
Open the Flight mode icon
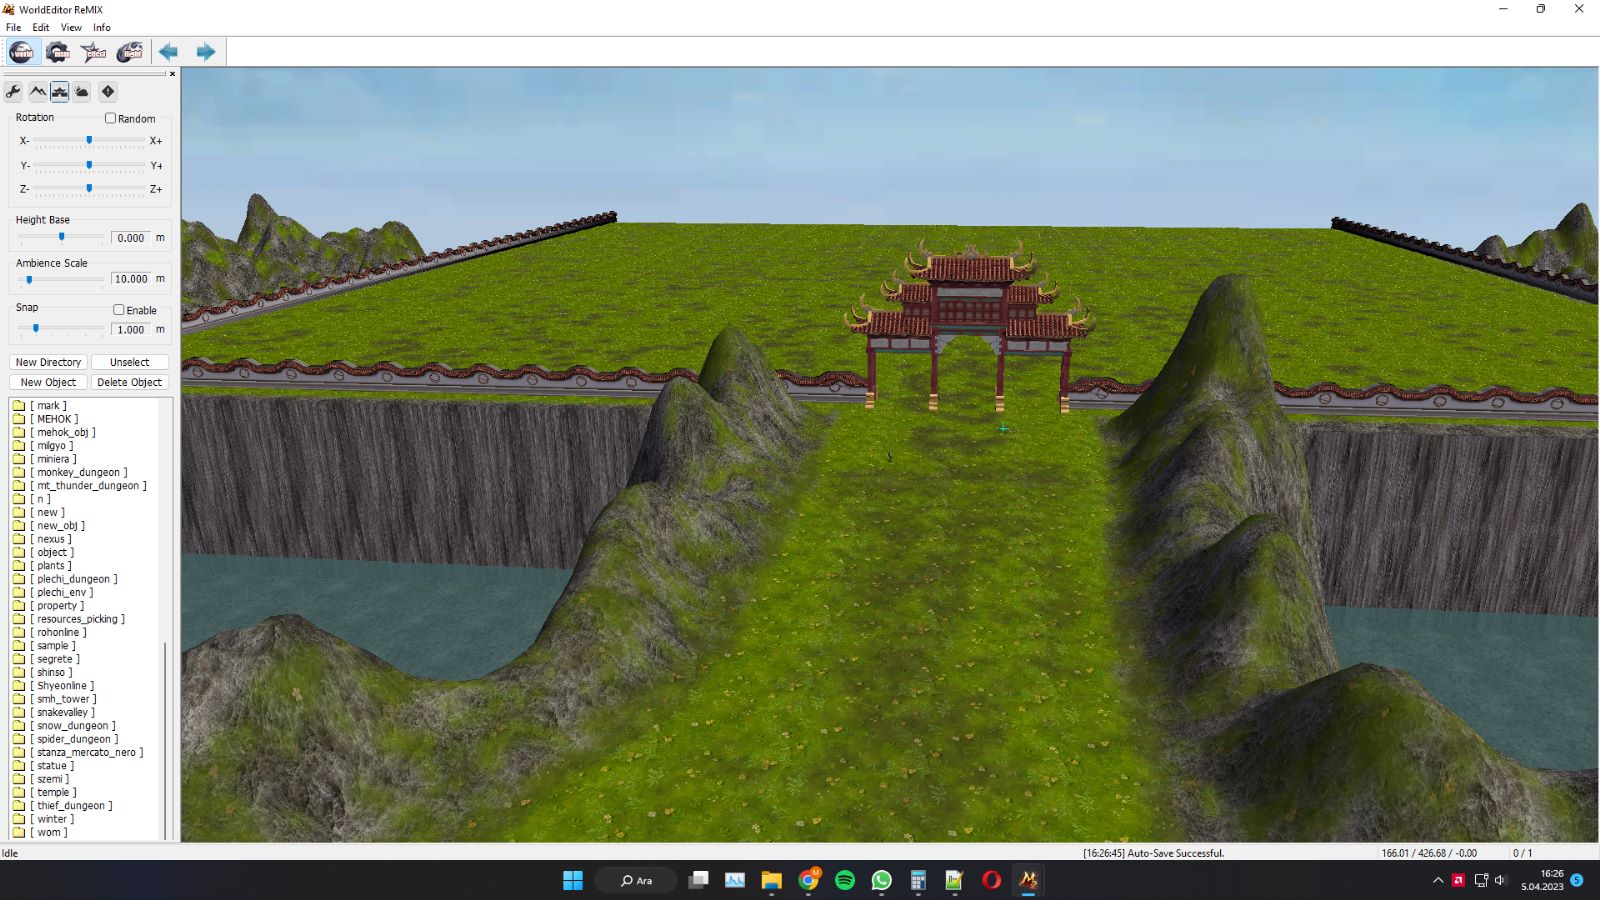(x=130, y=52)
